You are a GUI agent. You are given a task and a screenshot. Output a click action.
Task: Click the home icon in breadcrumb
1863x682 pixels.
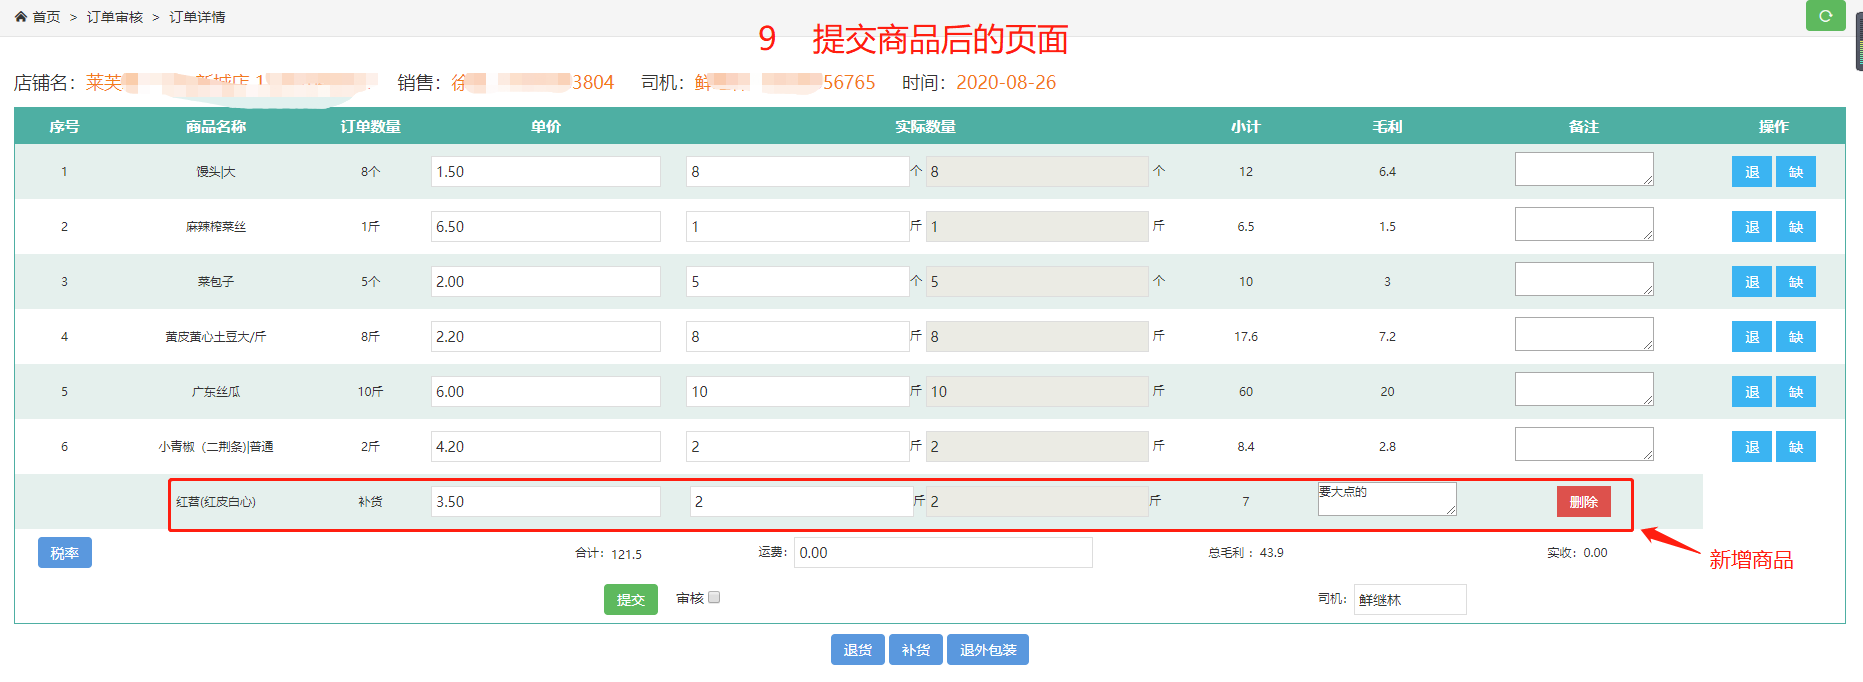point(21,17)
